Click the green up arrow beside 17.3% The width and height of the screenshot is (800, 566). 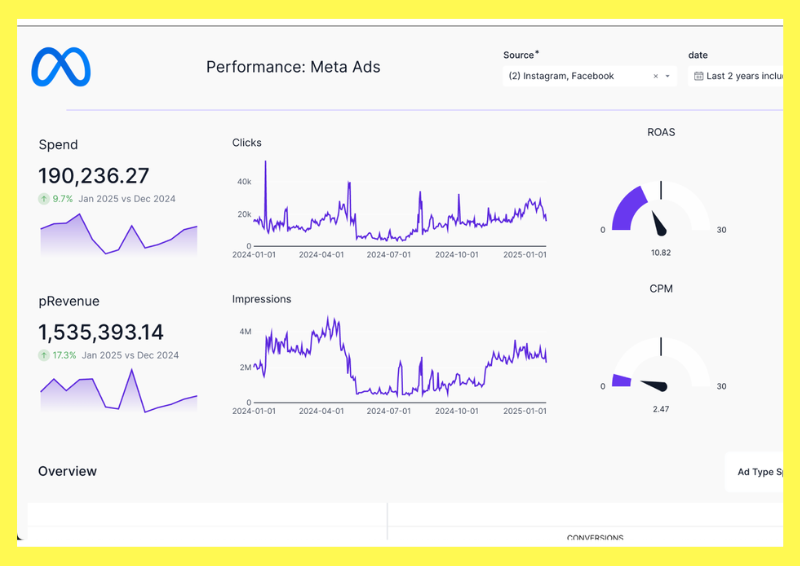(x=44, y=355)
